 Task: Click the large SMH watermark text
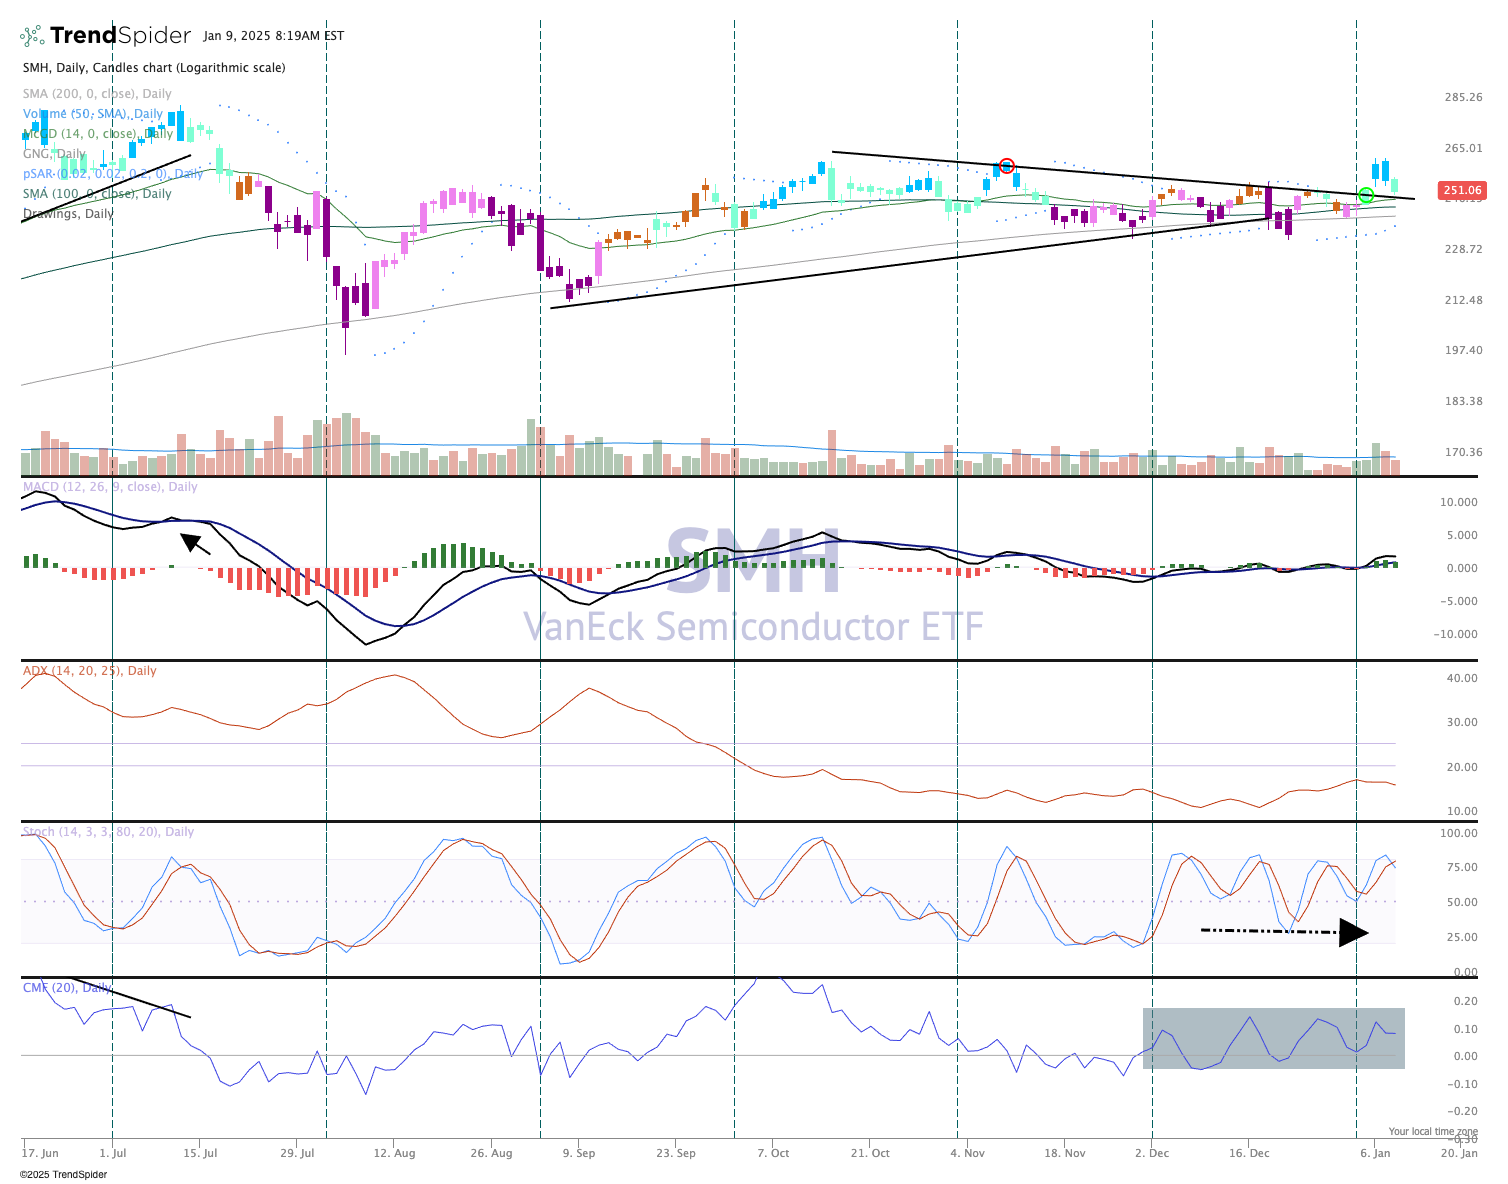(x=753, y=562)
